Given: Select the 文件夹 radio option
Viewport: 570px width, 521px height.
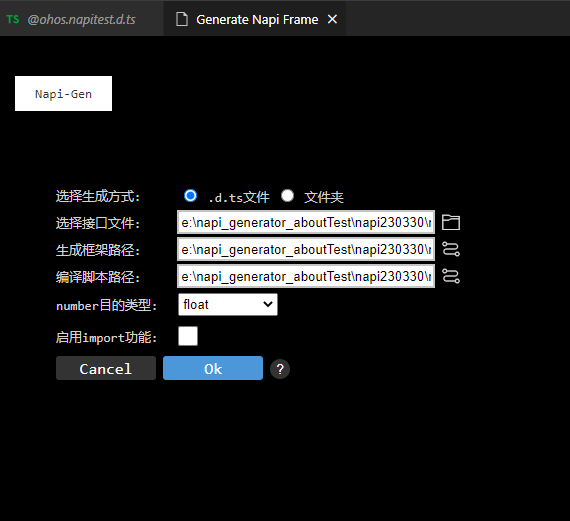Looking at the screenshot, I should point(287,196).
